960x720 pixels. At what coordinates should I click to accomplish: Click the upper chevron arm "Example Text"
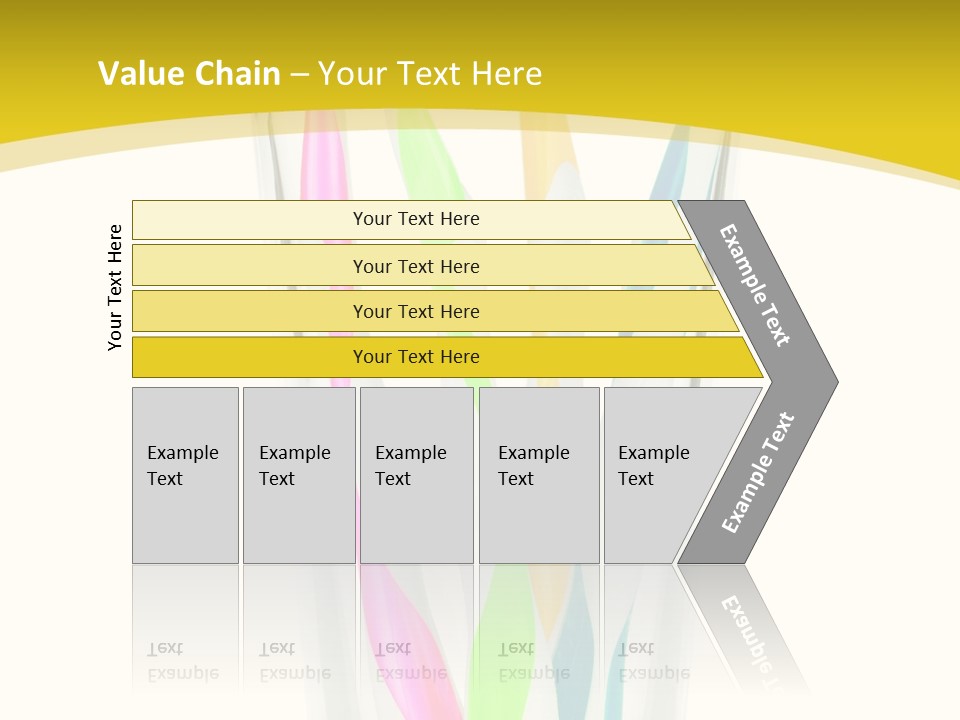[756, 284]
